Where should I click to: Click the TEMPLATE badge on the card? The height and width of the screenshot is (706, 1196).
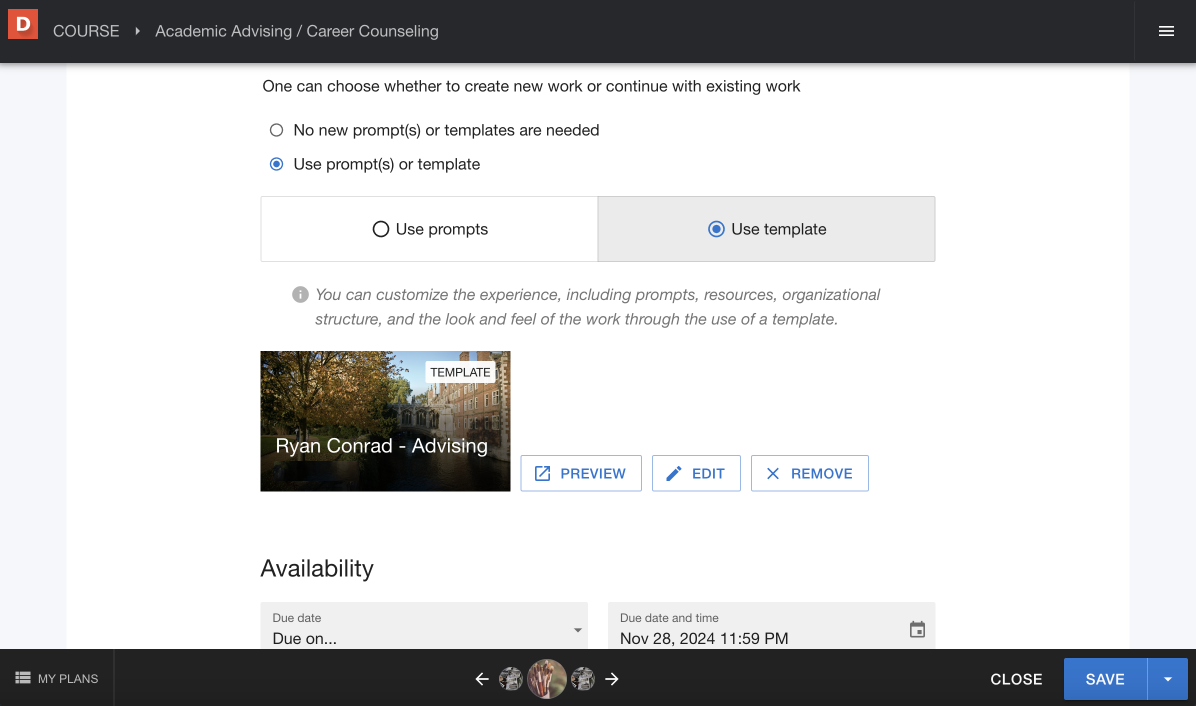coord(460,372)
